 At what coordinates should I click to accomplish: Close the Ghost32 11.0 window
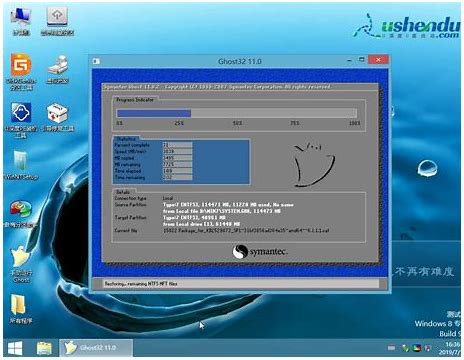(378, 60)
